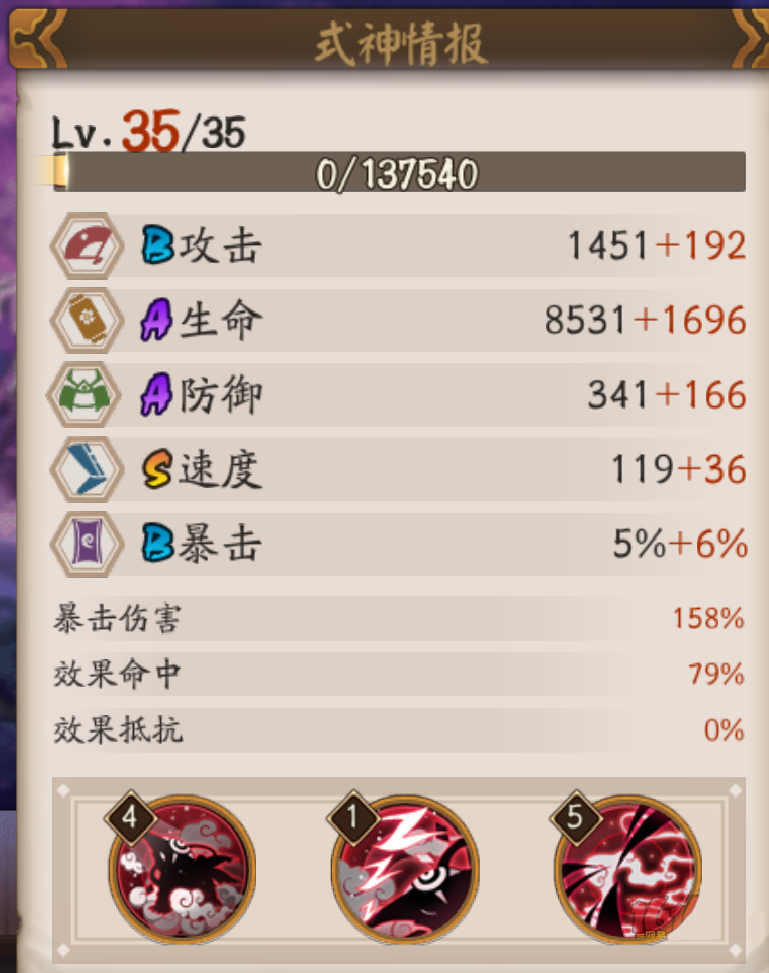Screen dimensions: 769x973
Task: Click the orange S grade beside 速度
Action: point(156,469)
